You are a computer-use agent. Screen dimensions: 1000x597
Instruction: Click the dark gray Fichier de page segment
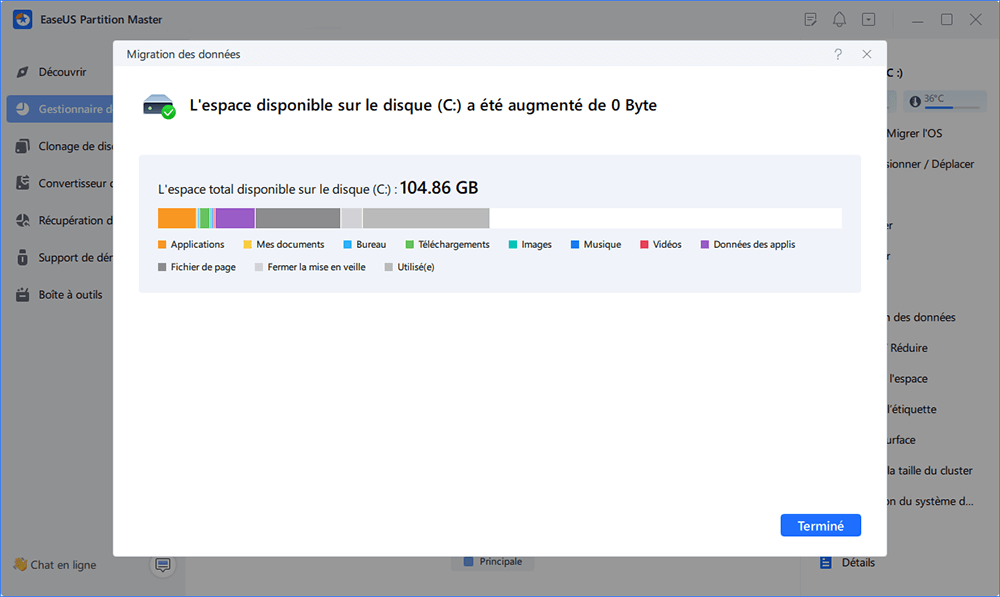tap(298, 218)
